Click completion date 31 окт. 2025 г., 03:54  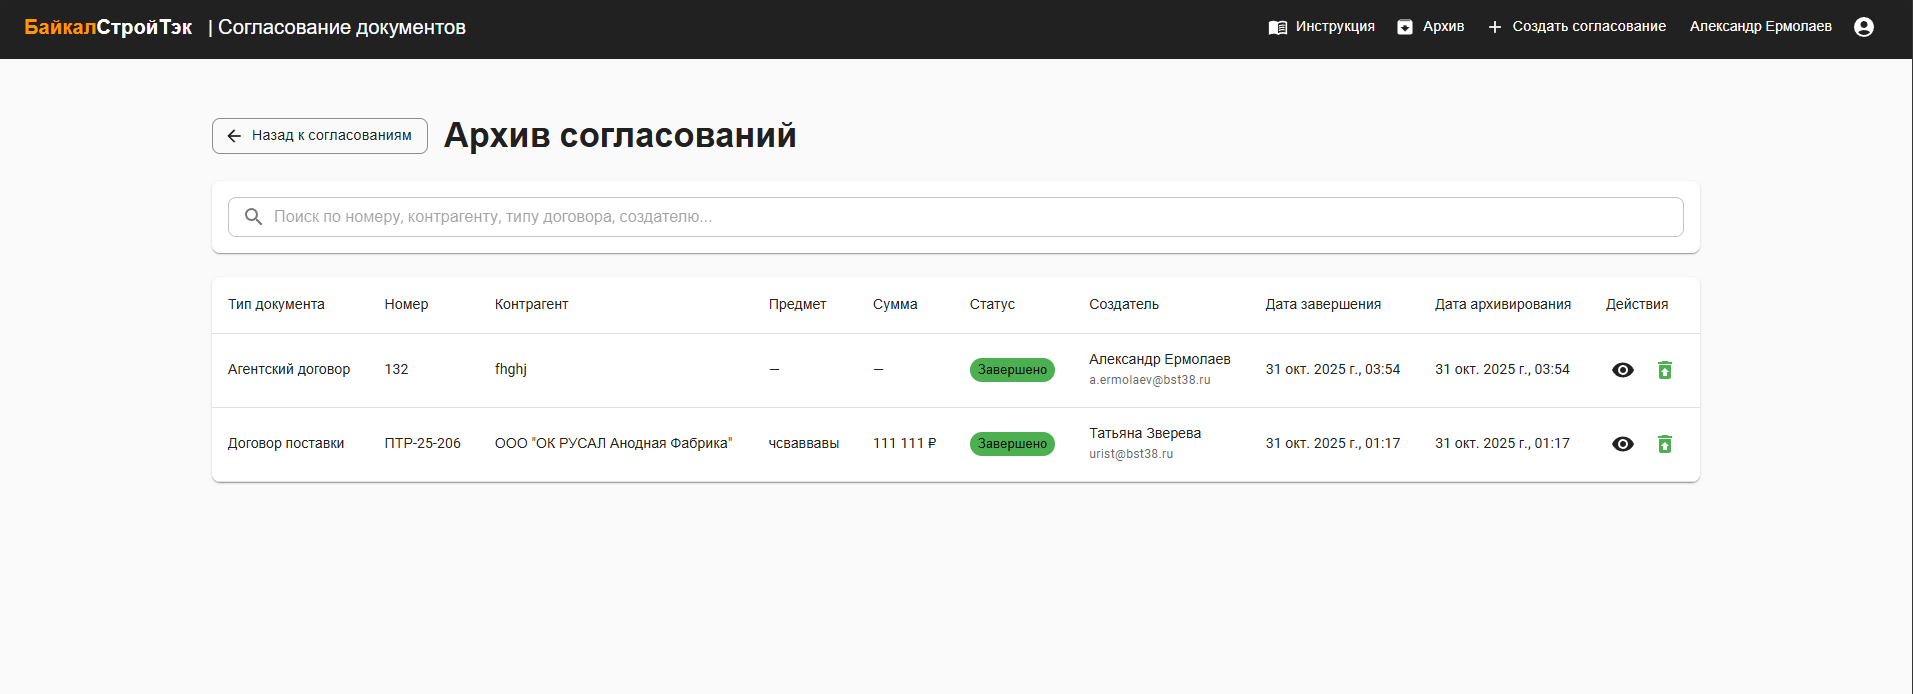(x=1333, y=370)
